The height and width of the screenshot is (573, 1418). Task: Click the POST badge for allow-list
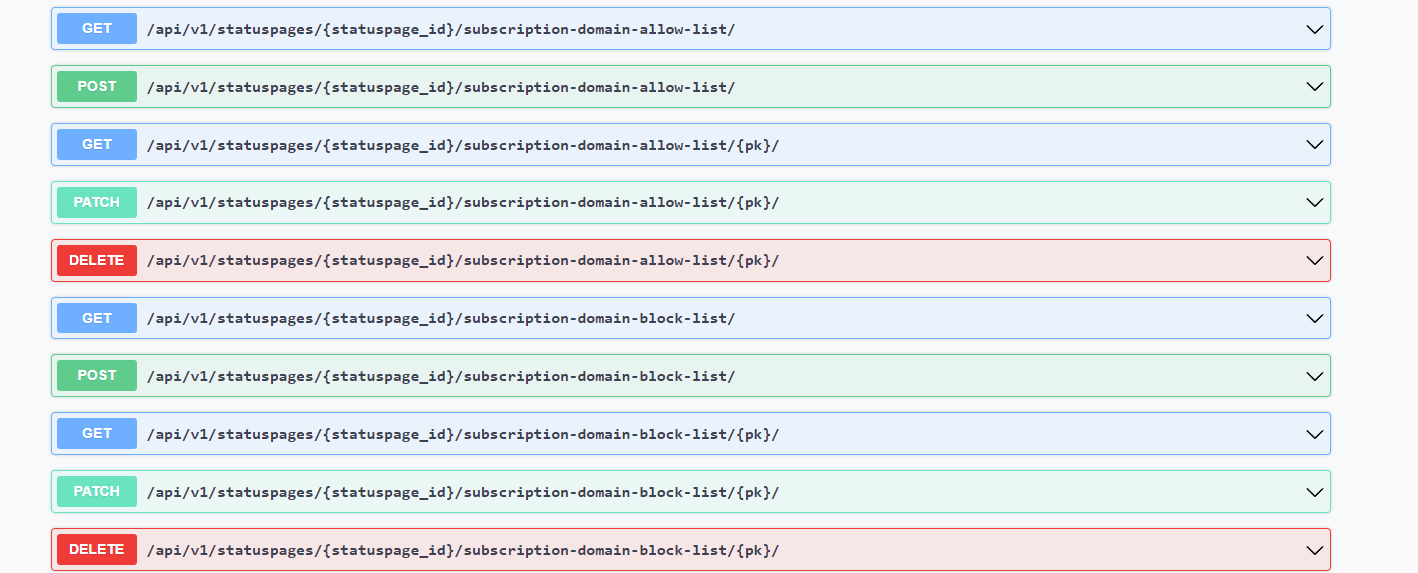tap(97, 87)
